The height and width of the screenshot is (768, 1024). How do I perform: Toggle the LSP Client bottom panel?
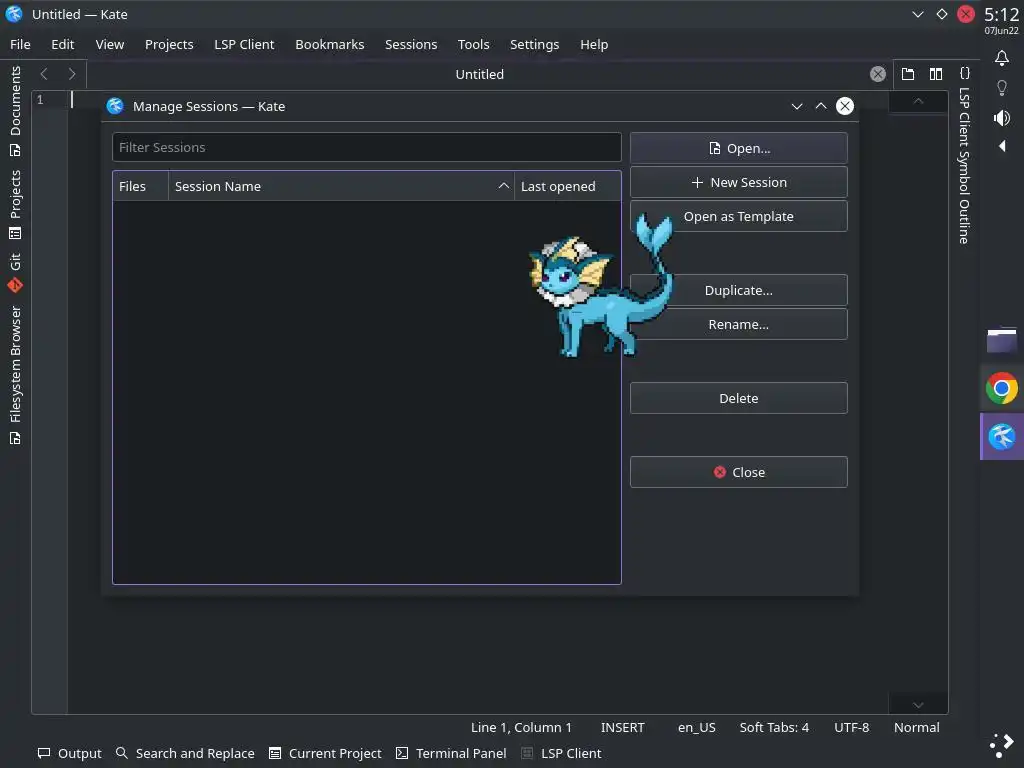(562, 753)
